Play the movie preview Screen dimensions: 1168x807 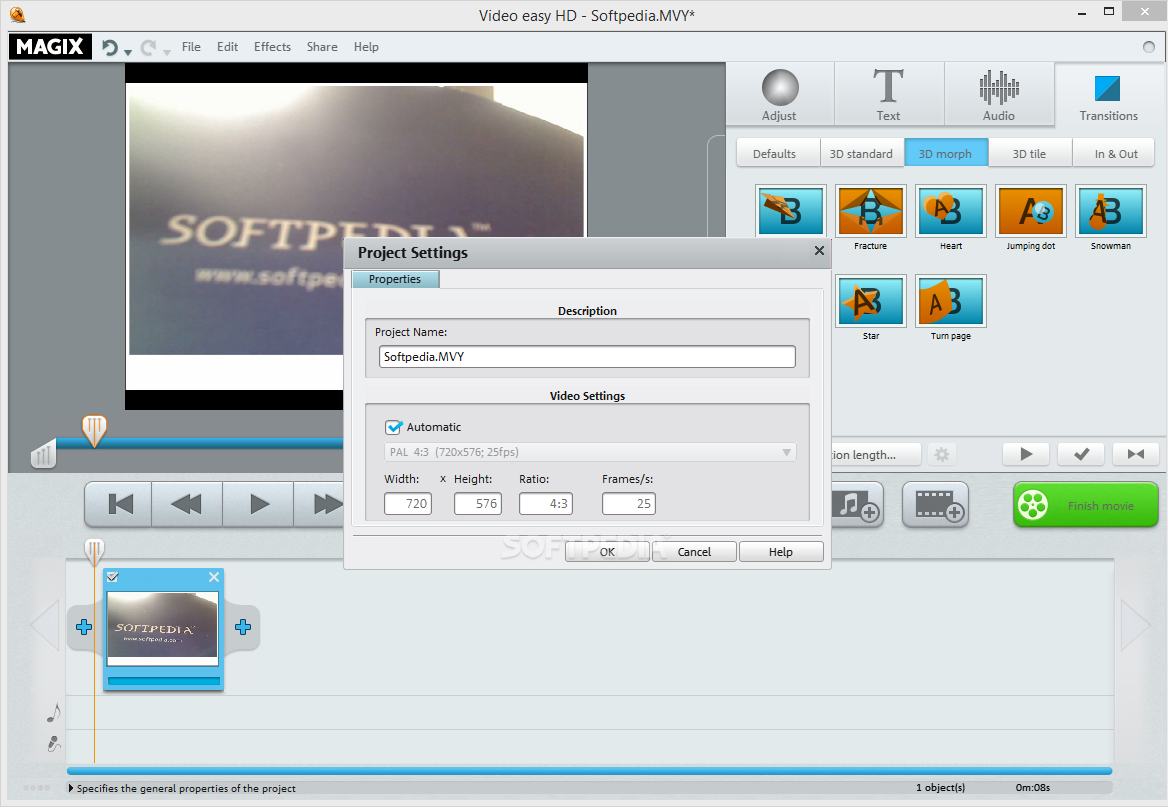258,504
